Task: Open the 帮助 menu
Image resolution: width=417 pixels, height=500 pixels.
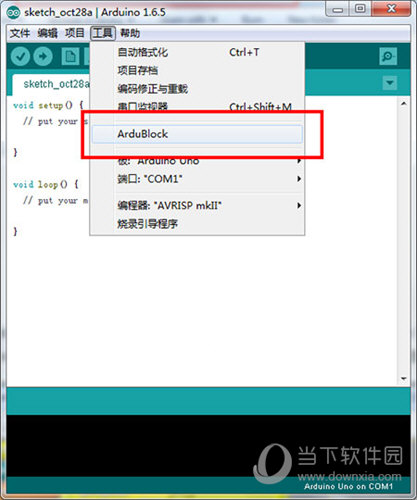Action: 130,33
